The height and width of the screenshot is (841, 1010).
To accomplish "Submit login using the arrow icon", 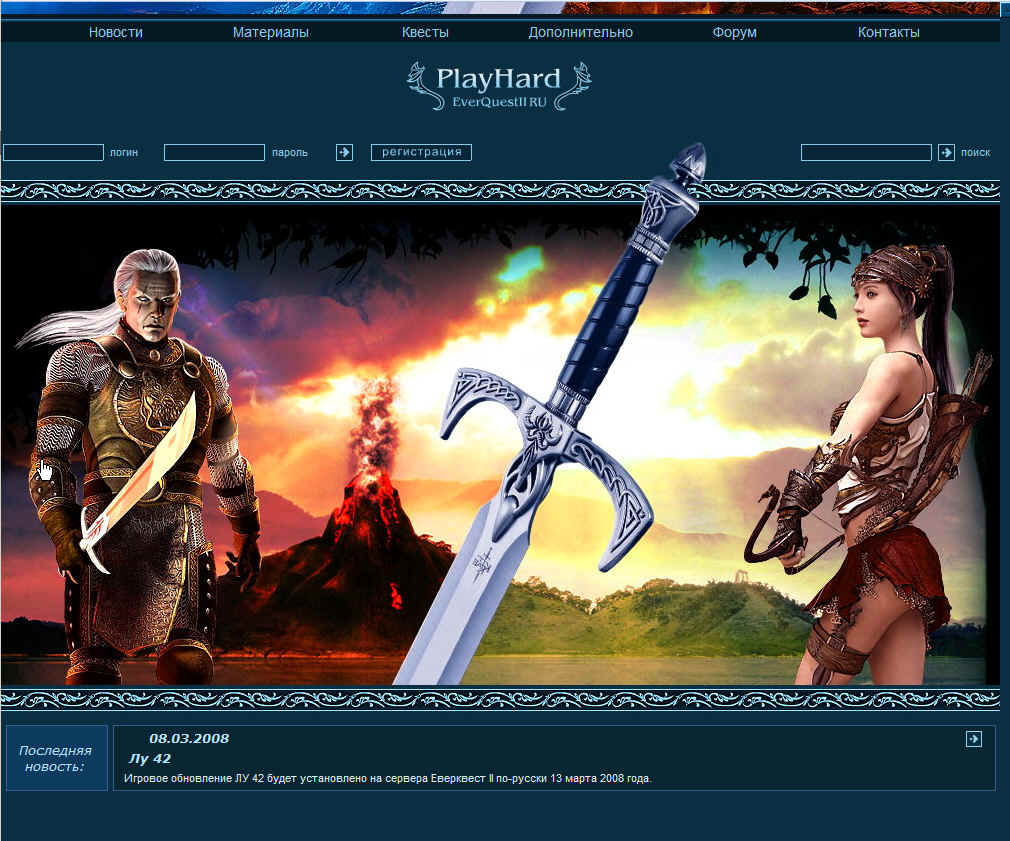I will coord(344,152).
